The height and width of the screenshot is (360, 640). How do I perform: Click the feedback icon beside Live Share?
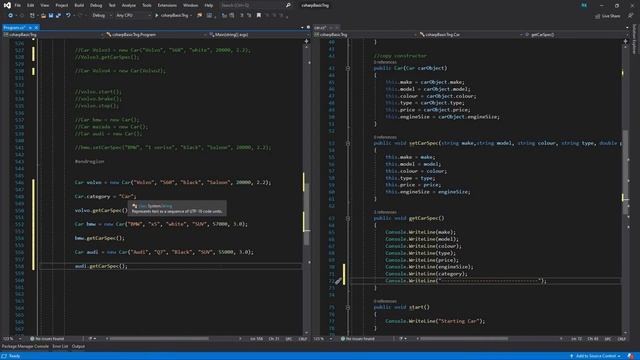tap(631, 16)
